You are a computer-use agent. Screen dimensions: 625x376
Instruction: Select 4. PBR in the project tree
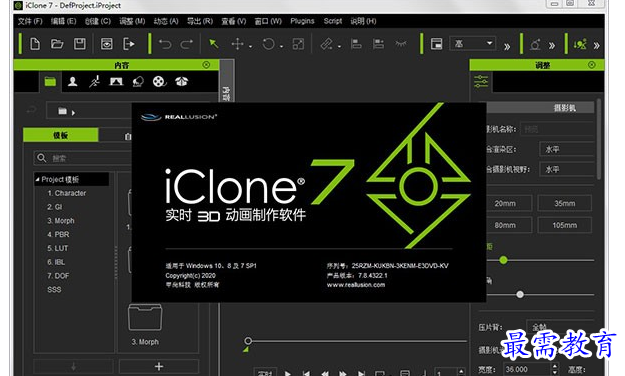(58, 234)
